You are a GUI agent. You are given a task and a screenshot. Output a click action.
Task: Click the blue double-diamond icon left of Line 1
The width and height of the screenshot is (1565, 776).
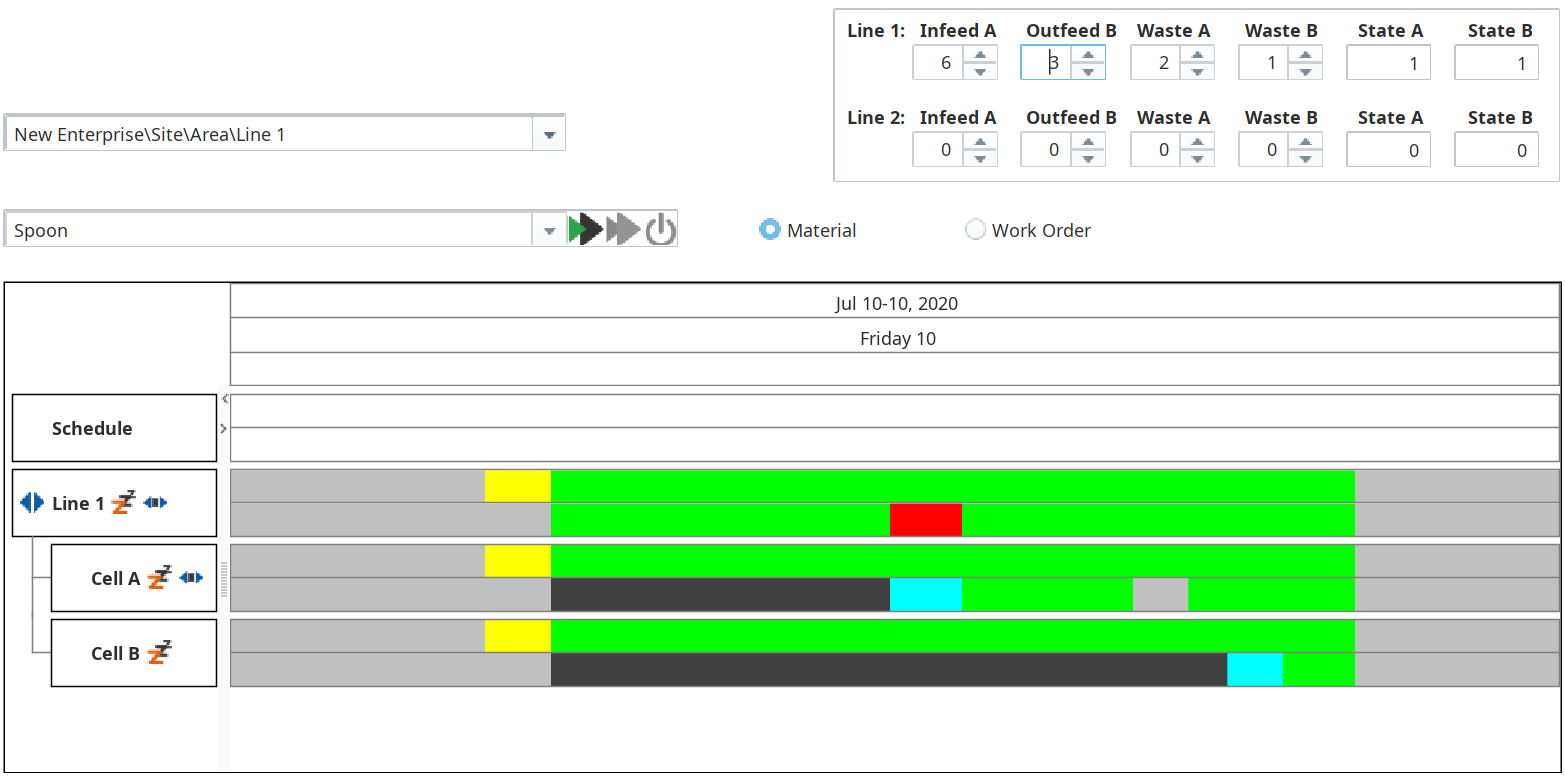point(32,503)
